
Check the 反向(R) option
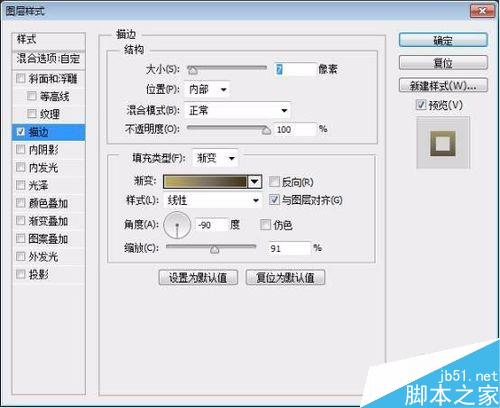pos(274,182)
